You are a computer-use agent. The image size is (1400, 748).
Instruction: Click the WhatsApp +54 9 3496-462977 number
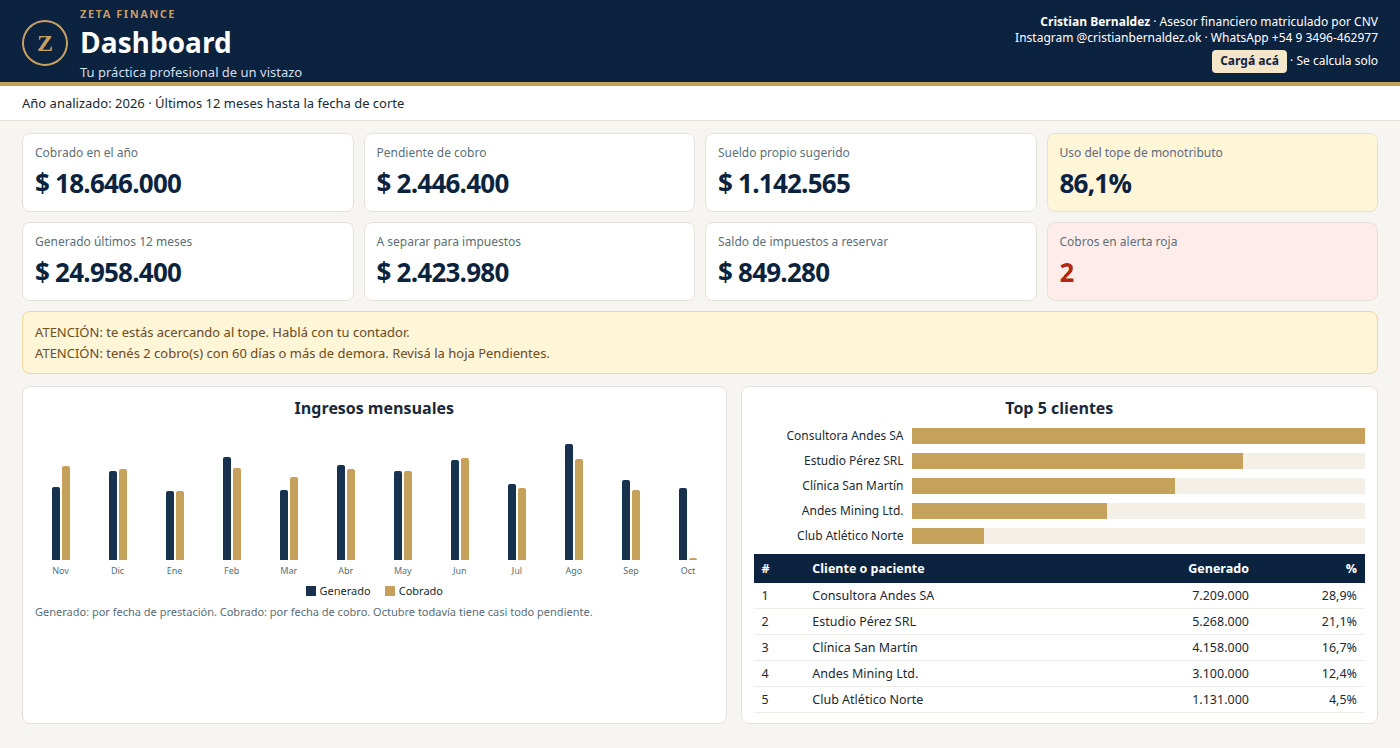point(1294,38)
